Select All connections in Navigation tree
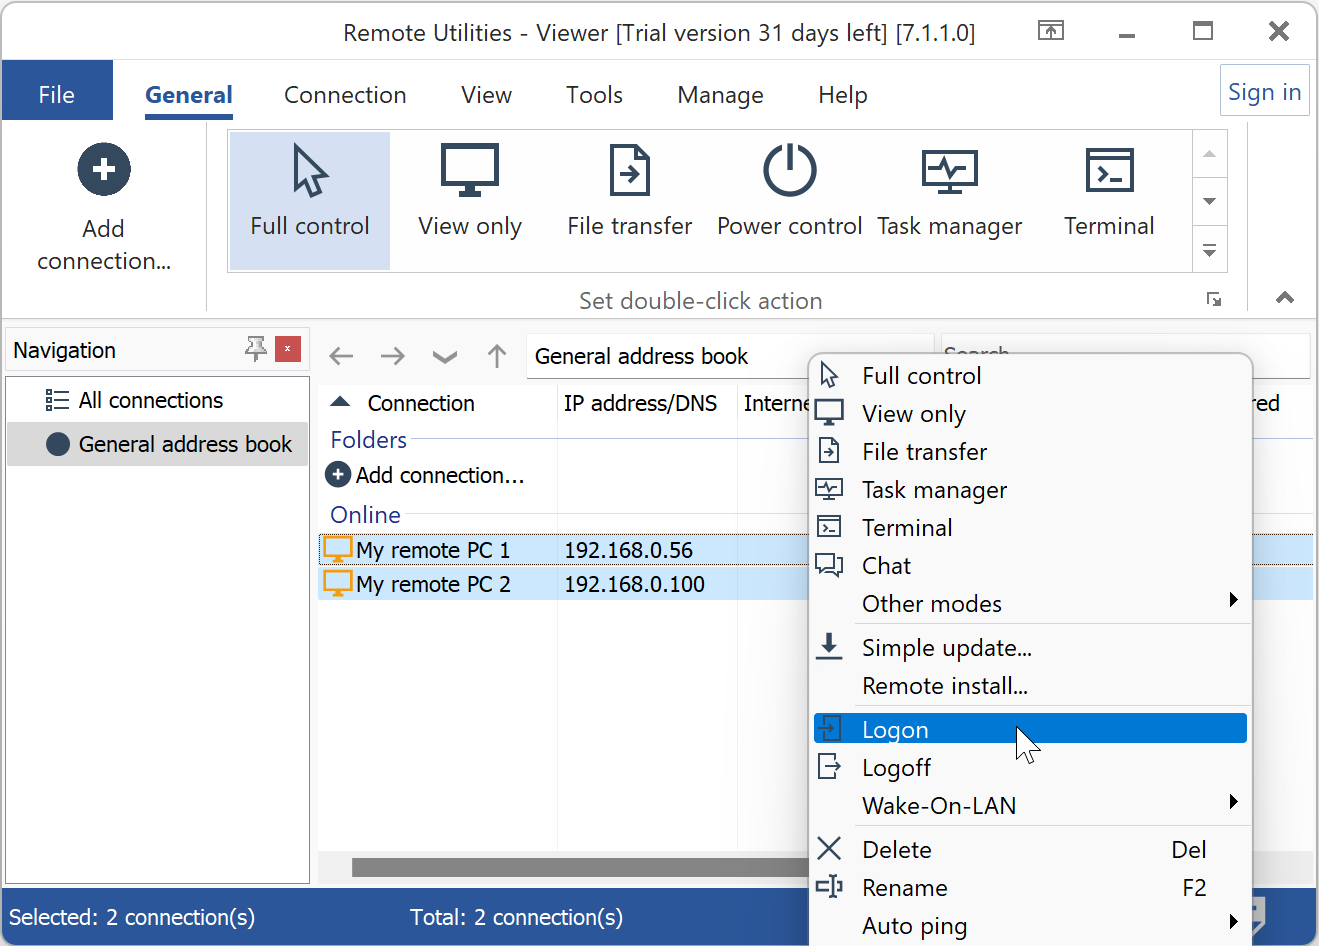 (150, 400)
